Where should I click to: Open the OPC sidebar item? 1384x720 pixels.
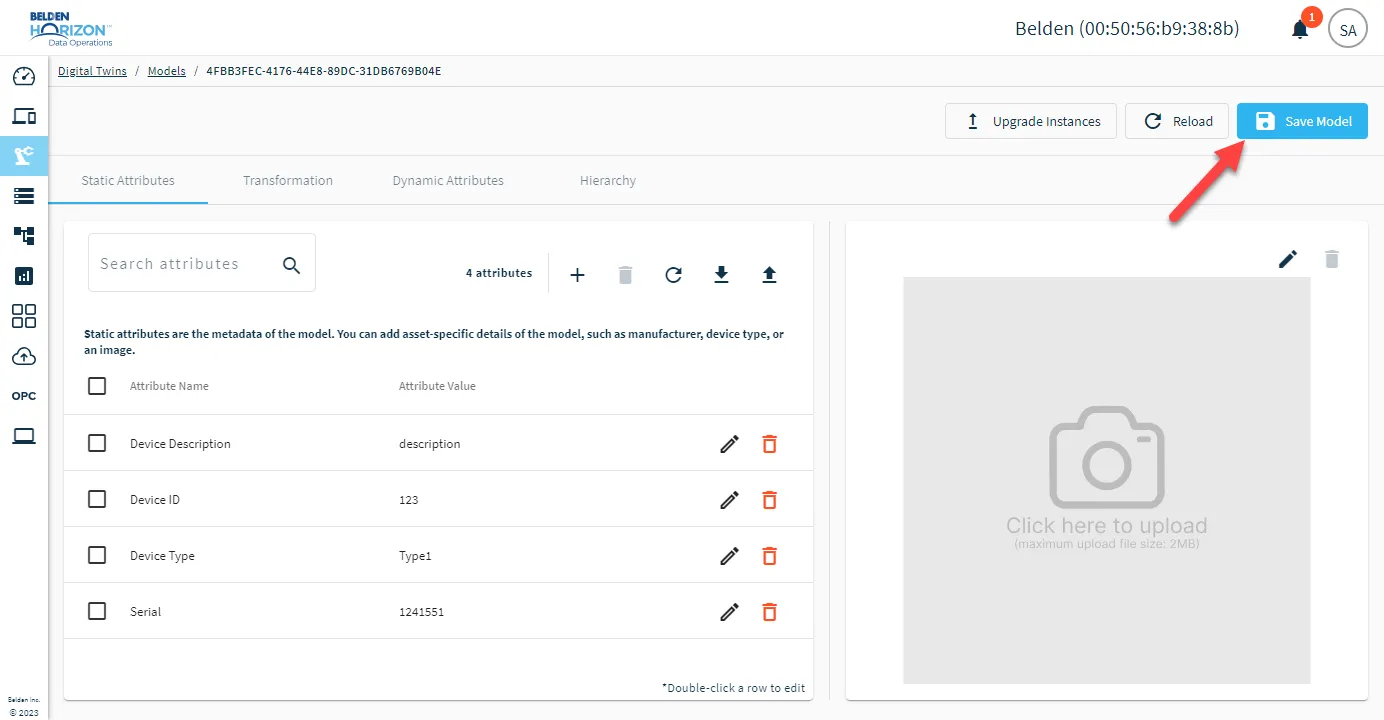[x=24, y=396]
